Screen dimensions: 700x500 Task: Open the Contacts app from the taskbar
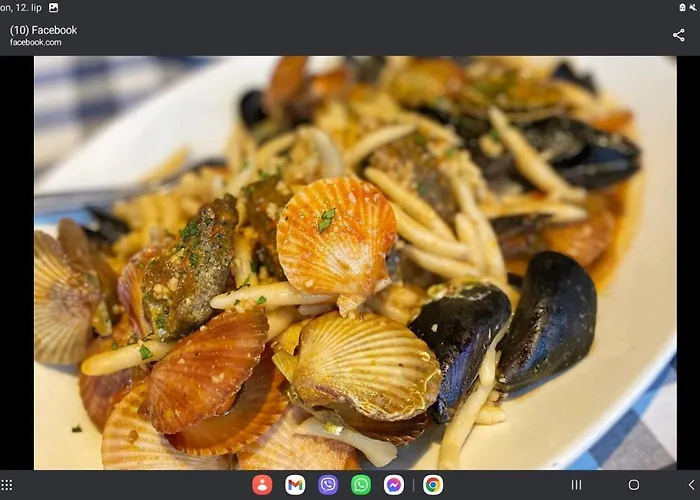click(x=262, y=485)
